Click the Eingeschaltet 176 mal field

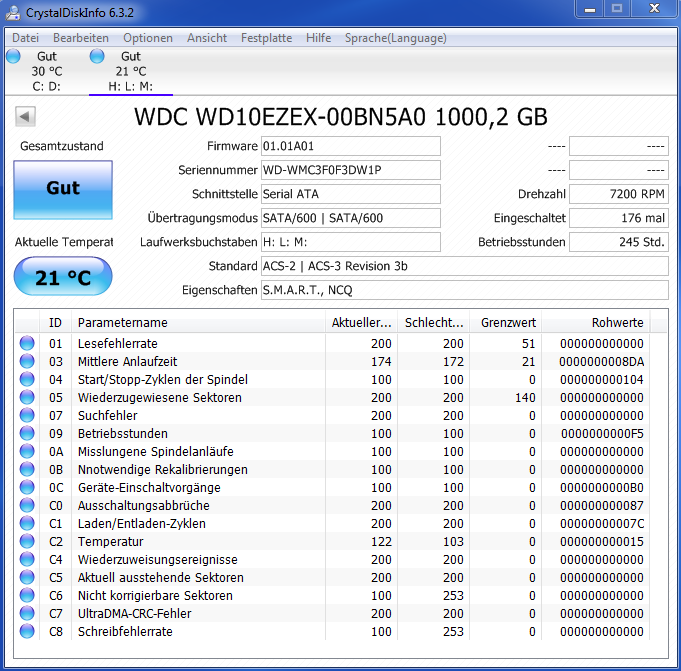click(619, 218)
